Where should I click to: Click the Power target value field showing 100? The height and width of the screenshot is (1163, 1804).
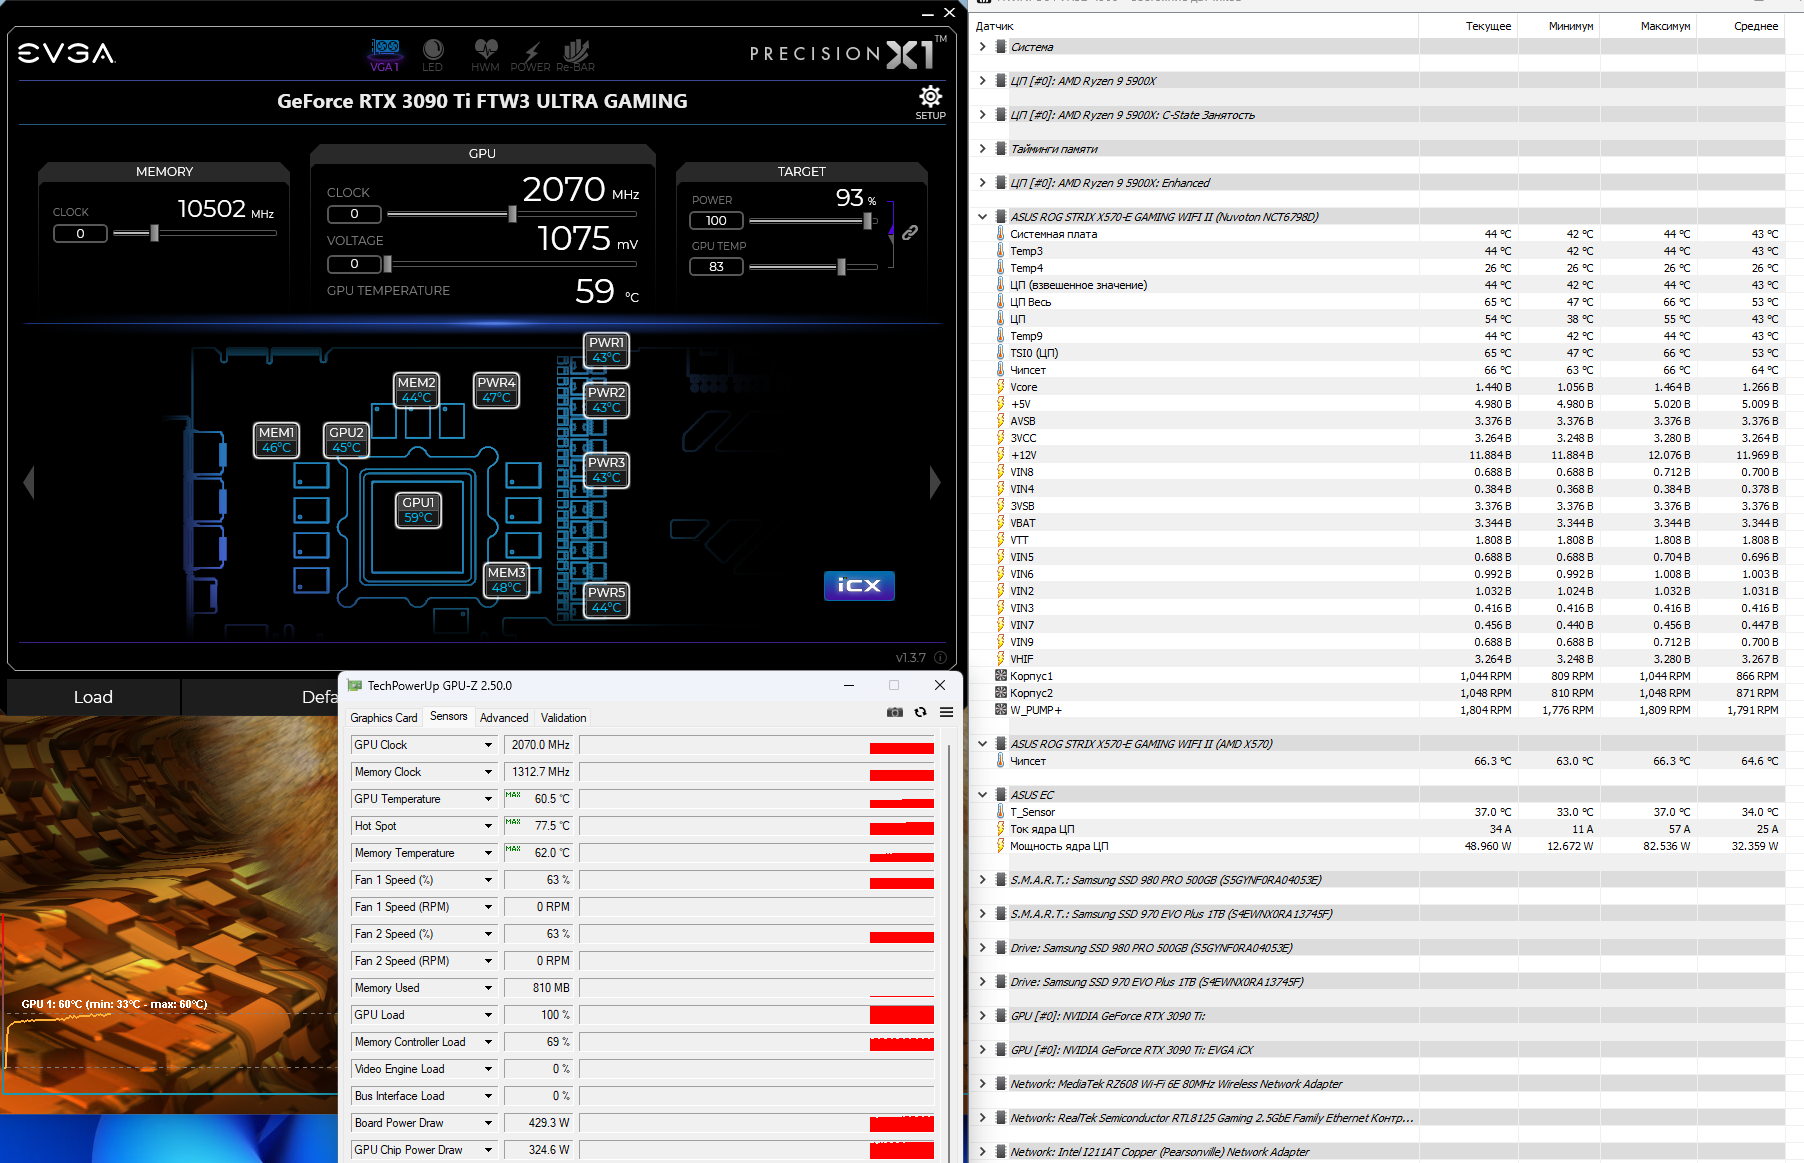(x=716, y=221)
